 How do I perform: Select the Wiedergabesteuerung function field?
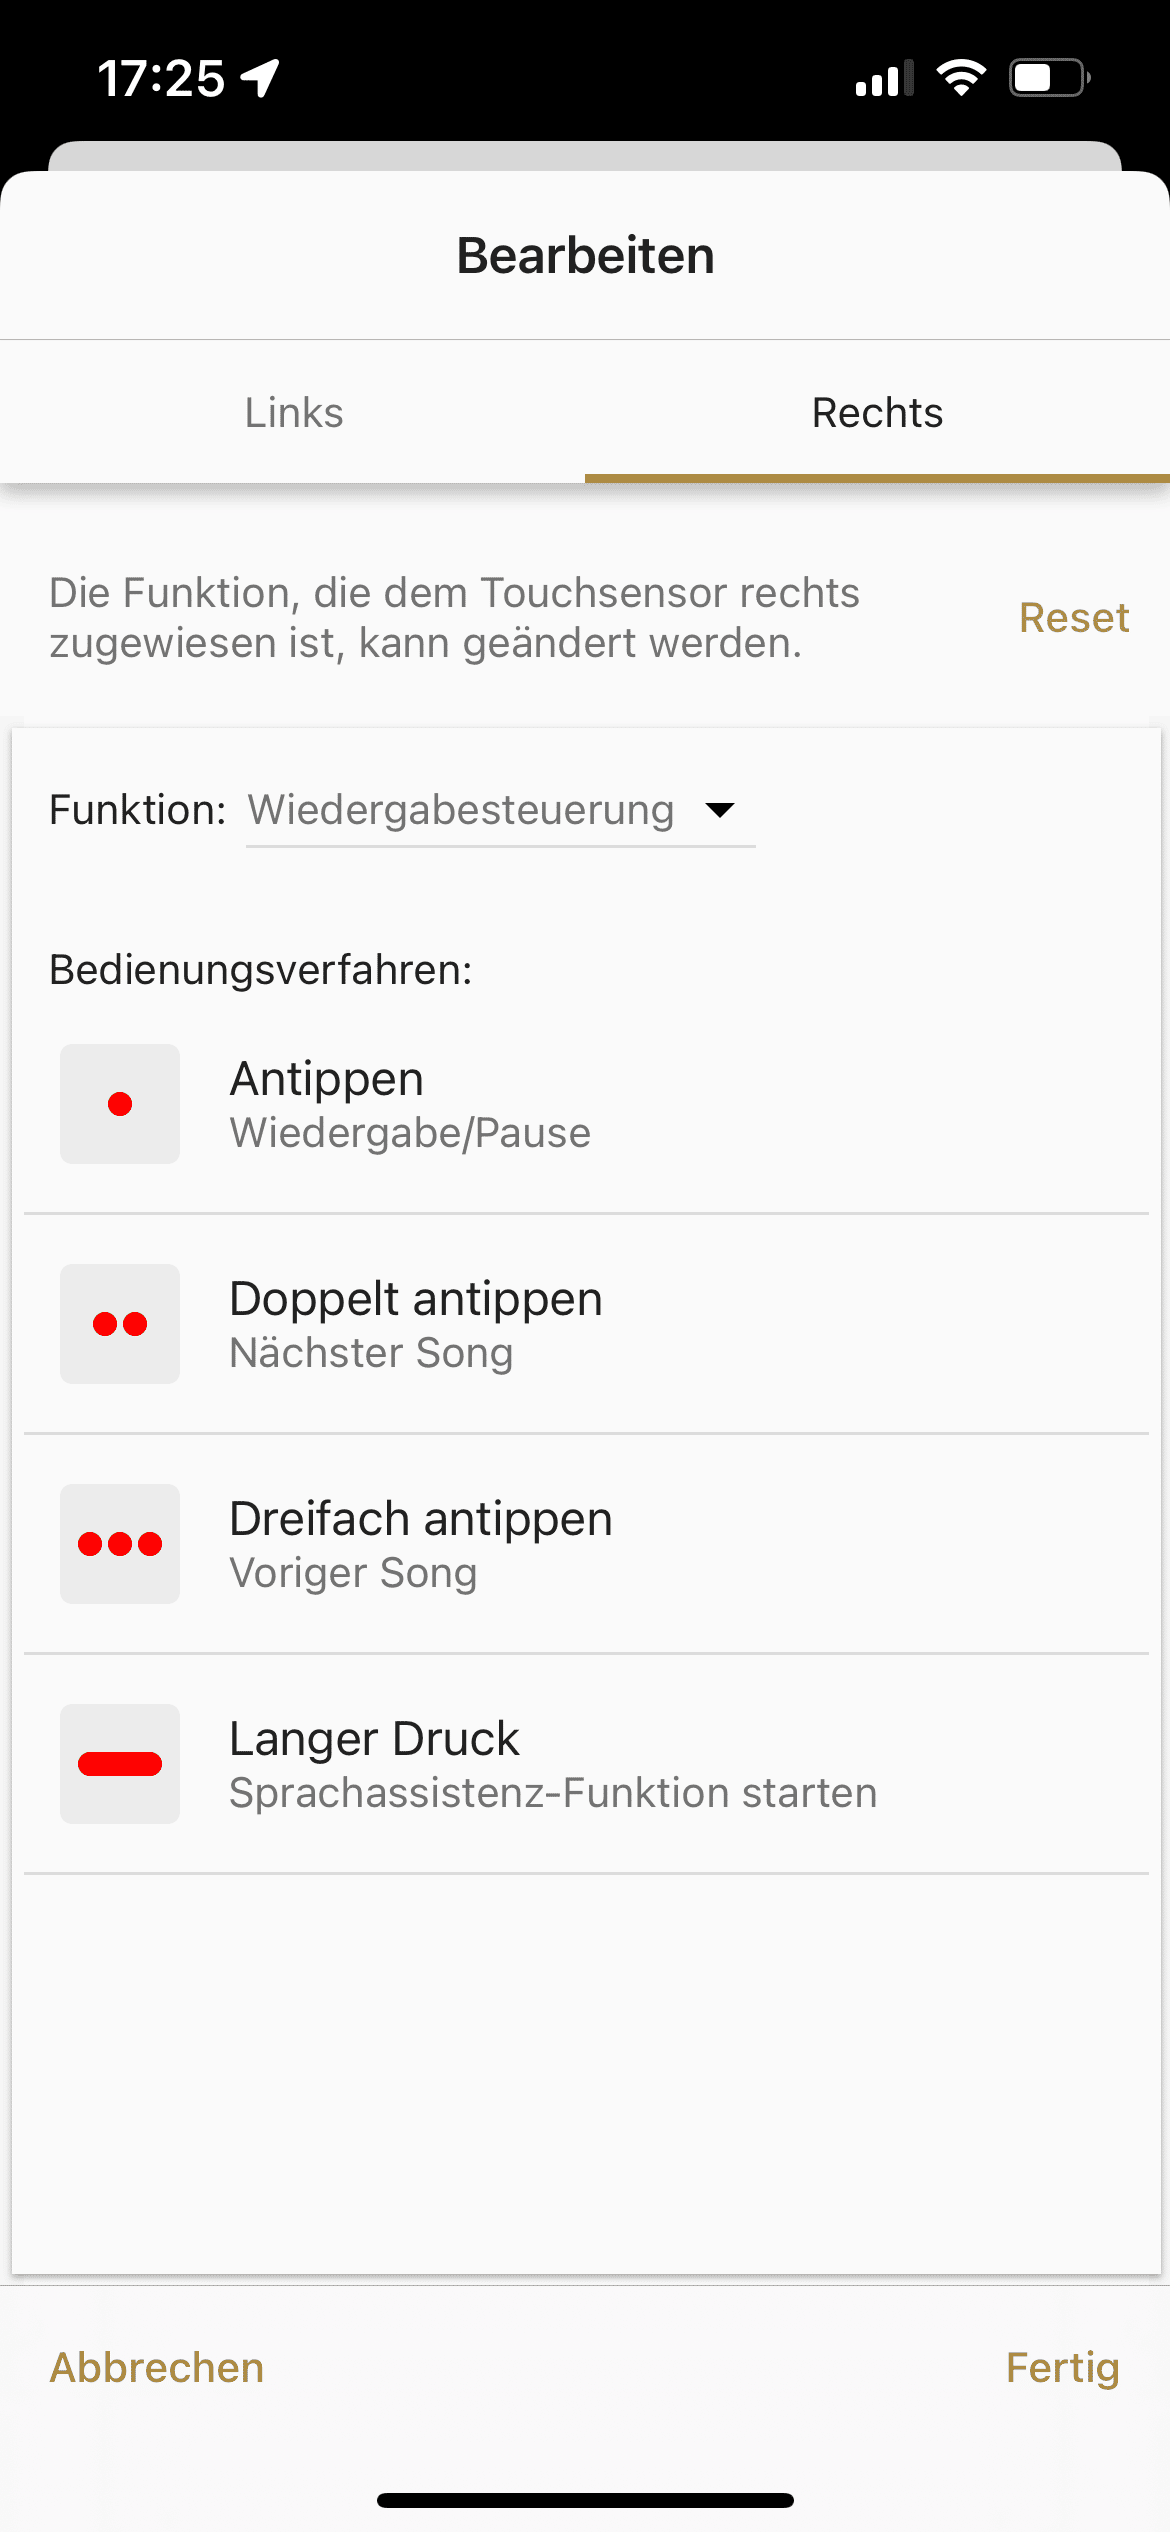click(x=461, y=810)
